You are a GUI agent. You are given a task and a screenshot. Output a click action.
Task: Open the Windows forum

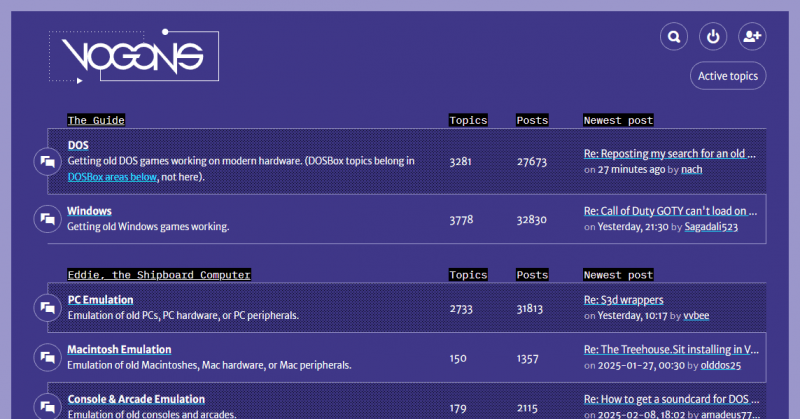point(89,211)
